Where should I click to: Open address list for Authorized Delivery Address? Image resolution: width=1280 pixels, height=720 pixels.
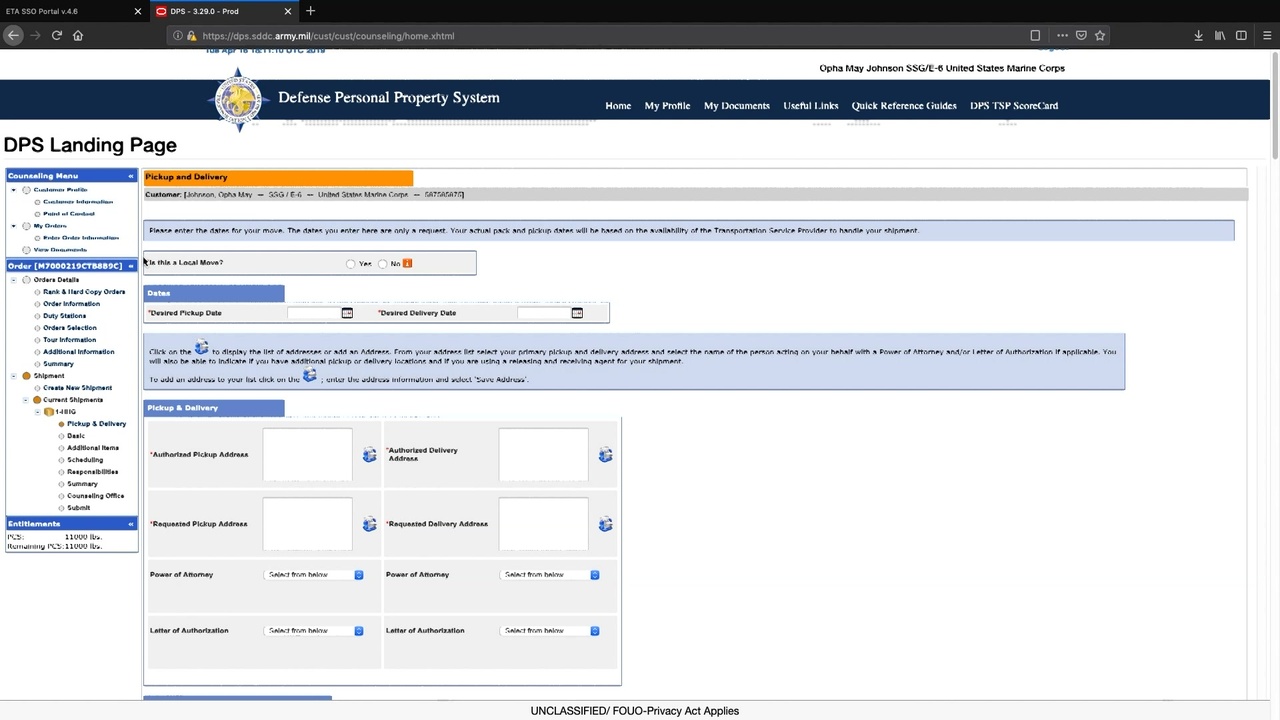tap(605, 455)
